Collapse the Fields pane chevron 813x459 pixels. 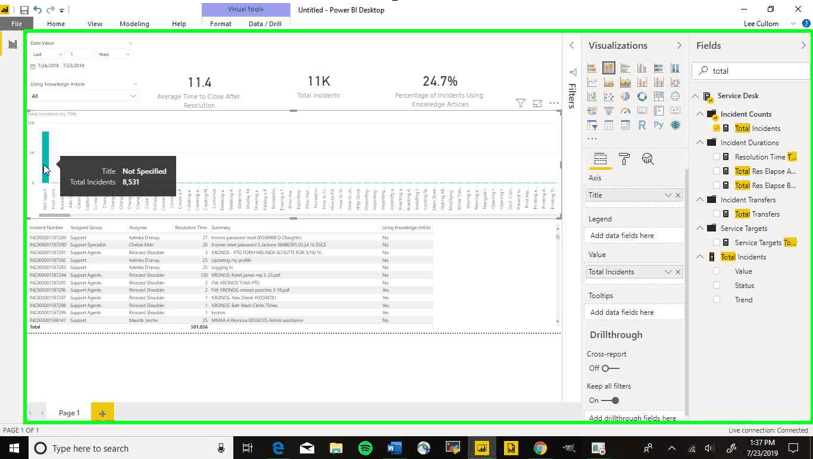(x=804, y=46)
